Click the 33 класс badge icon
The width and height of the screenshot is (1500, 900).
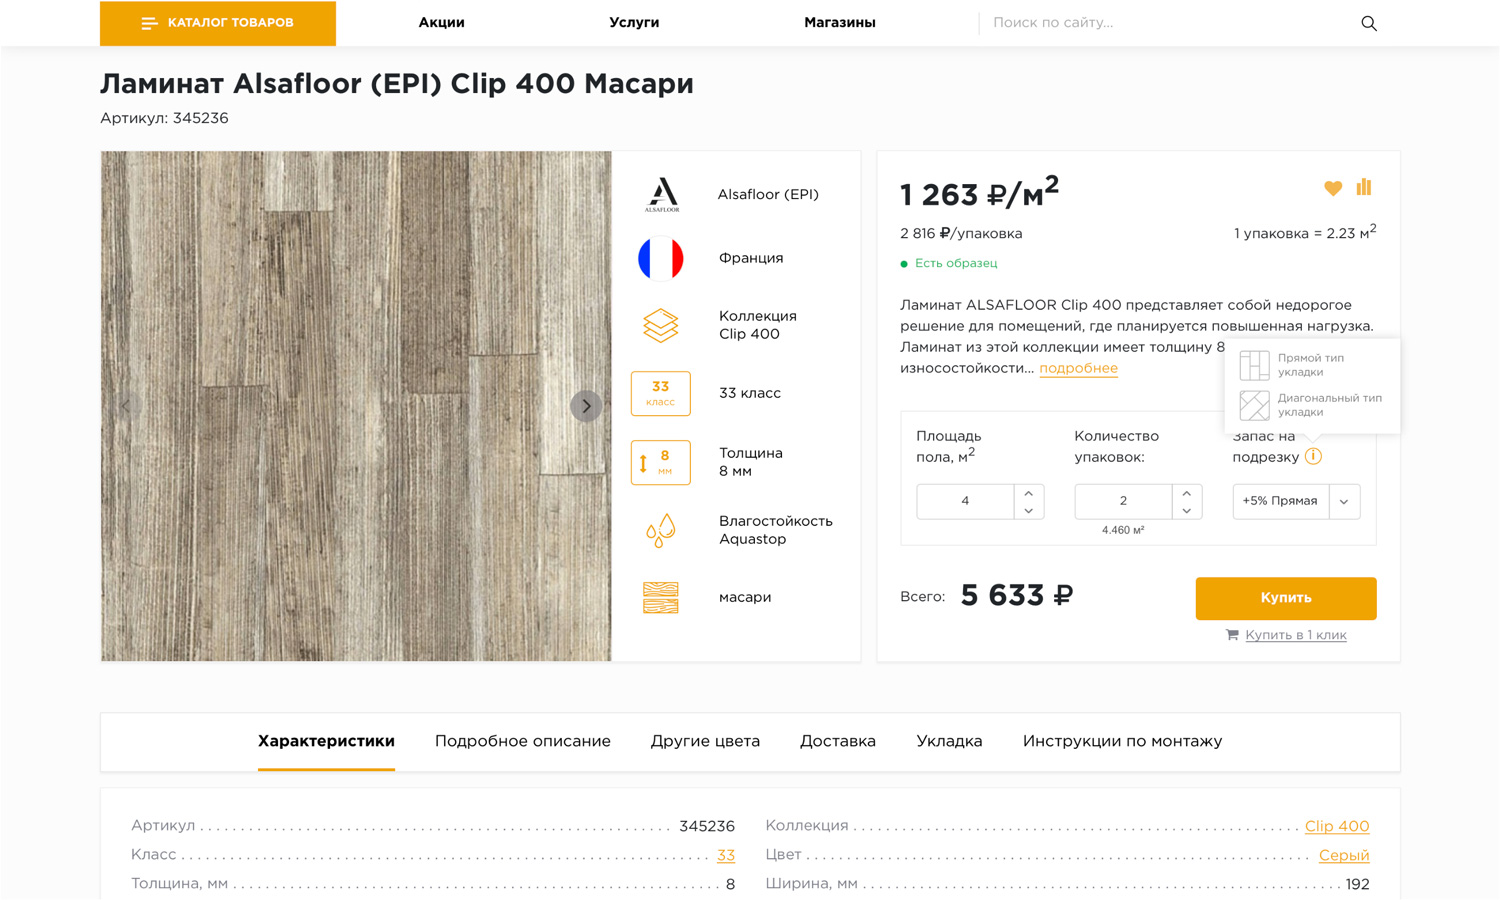click(660, 393)
